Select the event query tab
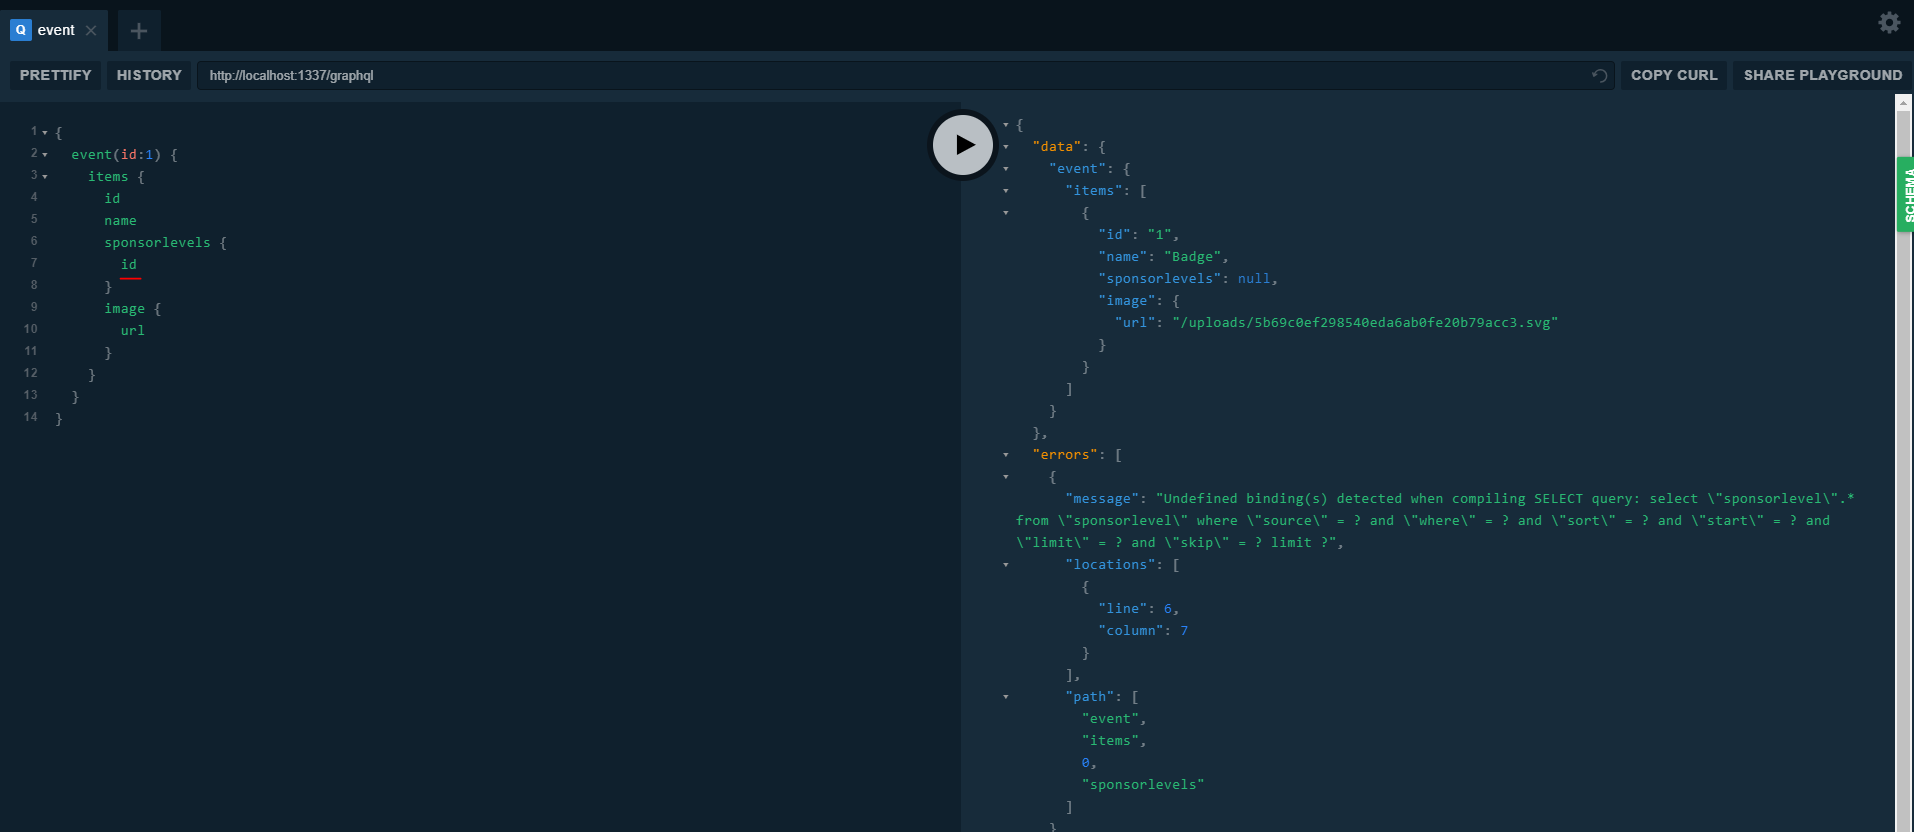The height and width of the screenshot is (832, 1914). click(x=54, y=30)
